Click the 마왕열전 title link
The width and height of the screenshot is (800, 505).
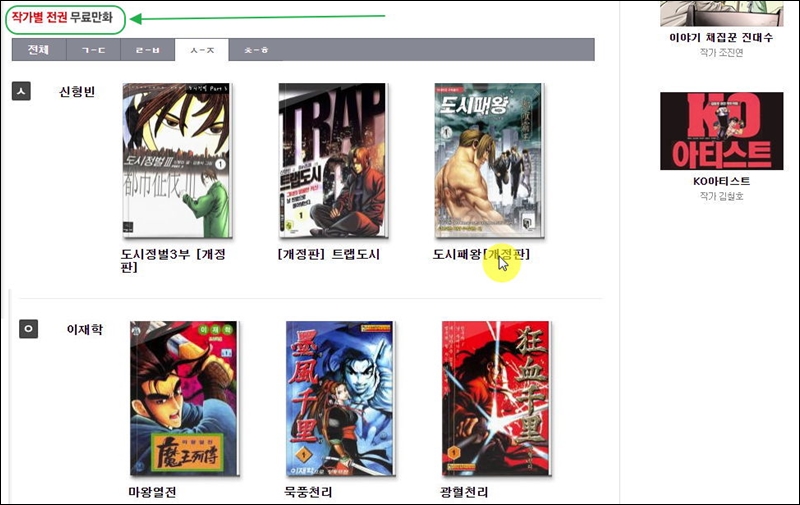[x=152, y=492]
